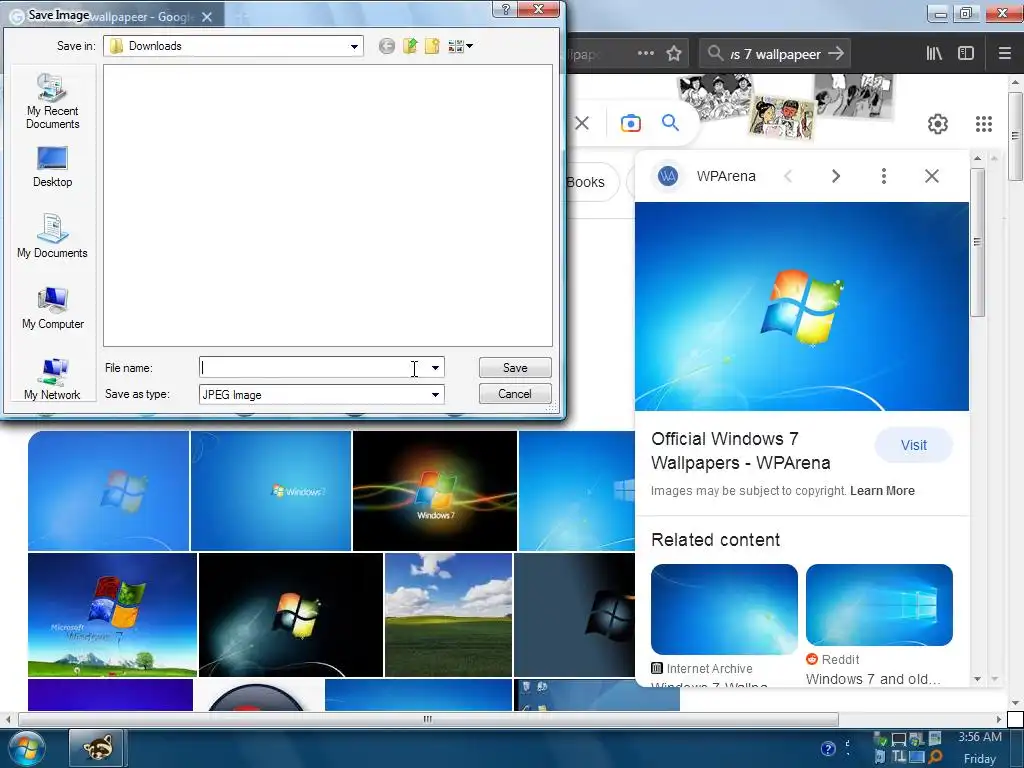This screenshot has height=768, width=1024.
Task: Go to My Computer in the places bar
Action: [52, 308]
